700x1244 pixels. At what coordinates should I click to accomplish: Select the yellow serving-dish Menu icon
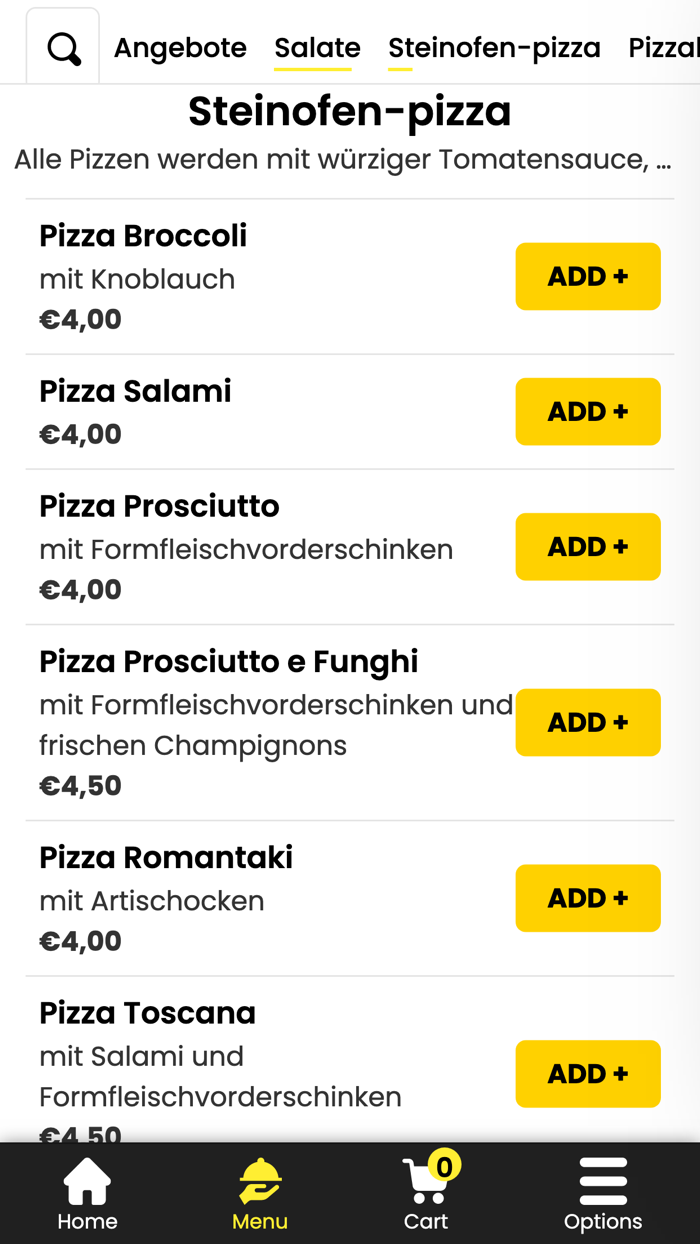259,1180
